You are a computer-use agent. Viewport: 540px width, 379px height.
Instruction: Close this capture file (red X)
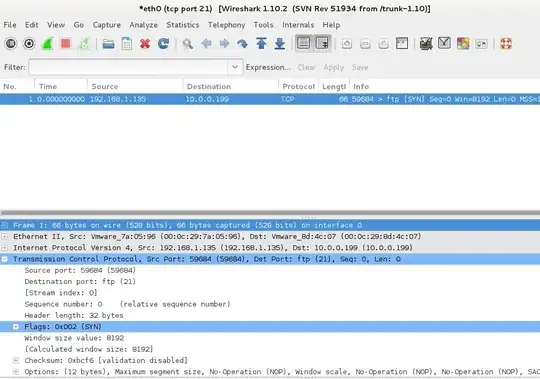pos(145,44)
